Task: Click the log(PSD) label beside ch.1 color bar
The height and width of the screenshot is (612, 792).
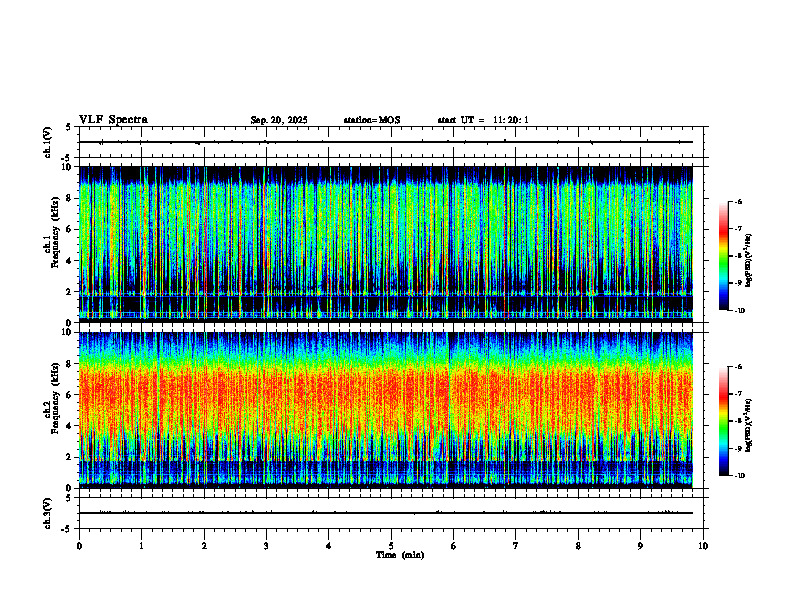Action: point(750,261)
